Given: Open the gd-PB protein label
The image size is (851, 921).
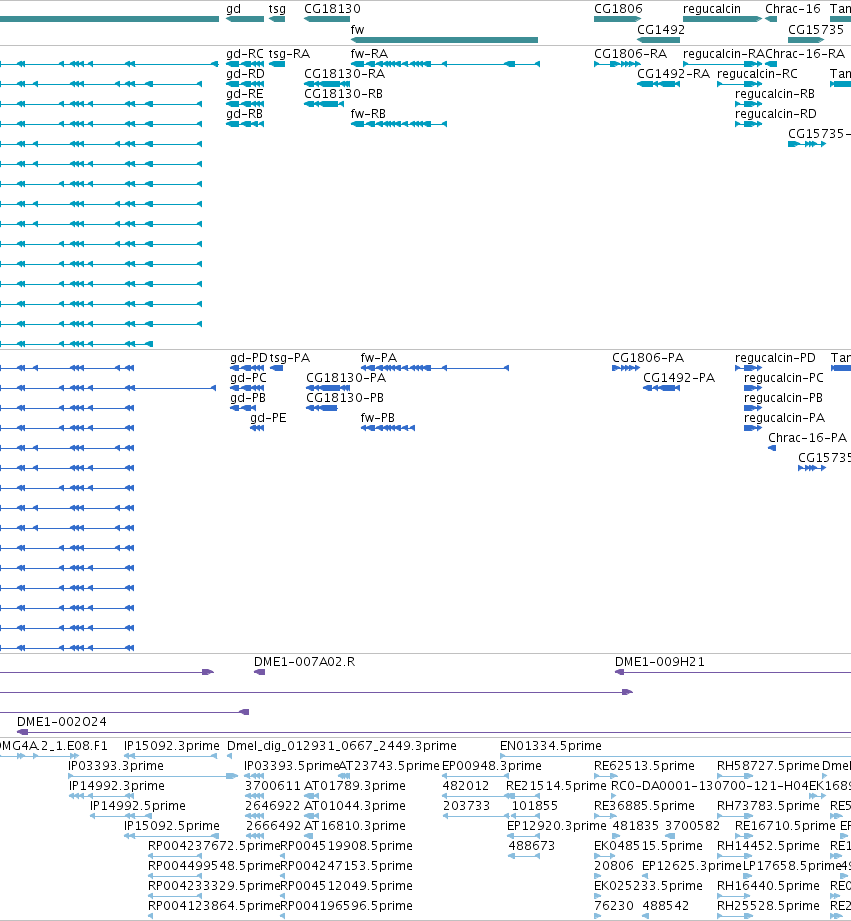Looking at the screenshot, I should [248, 398].
